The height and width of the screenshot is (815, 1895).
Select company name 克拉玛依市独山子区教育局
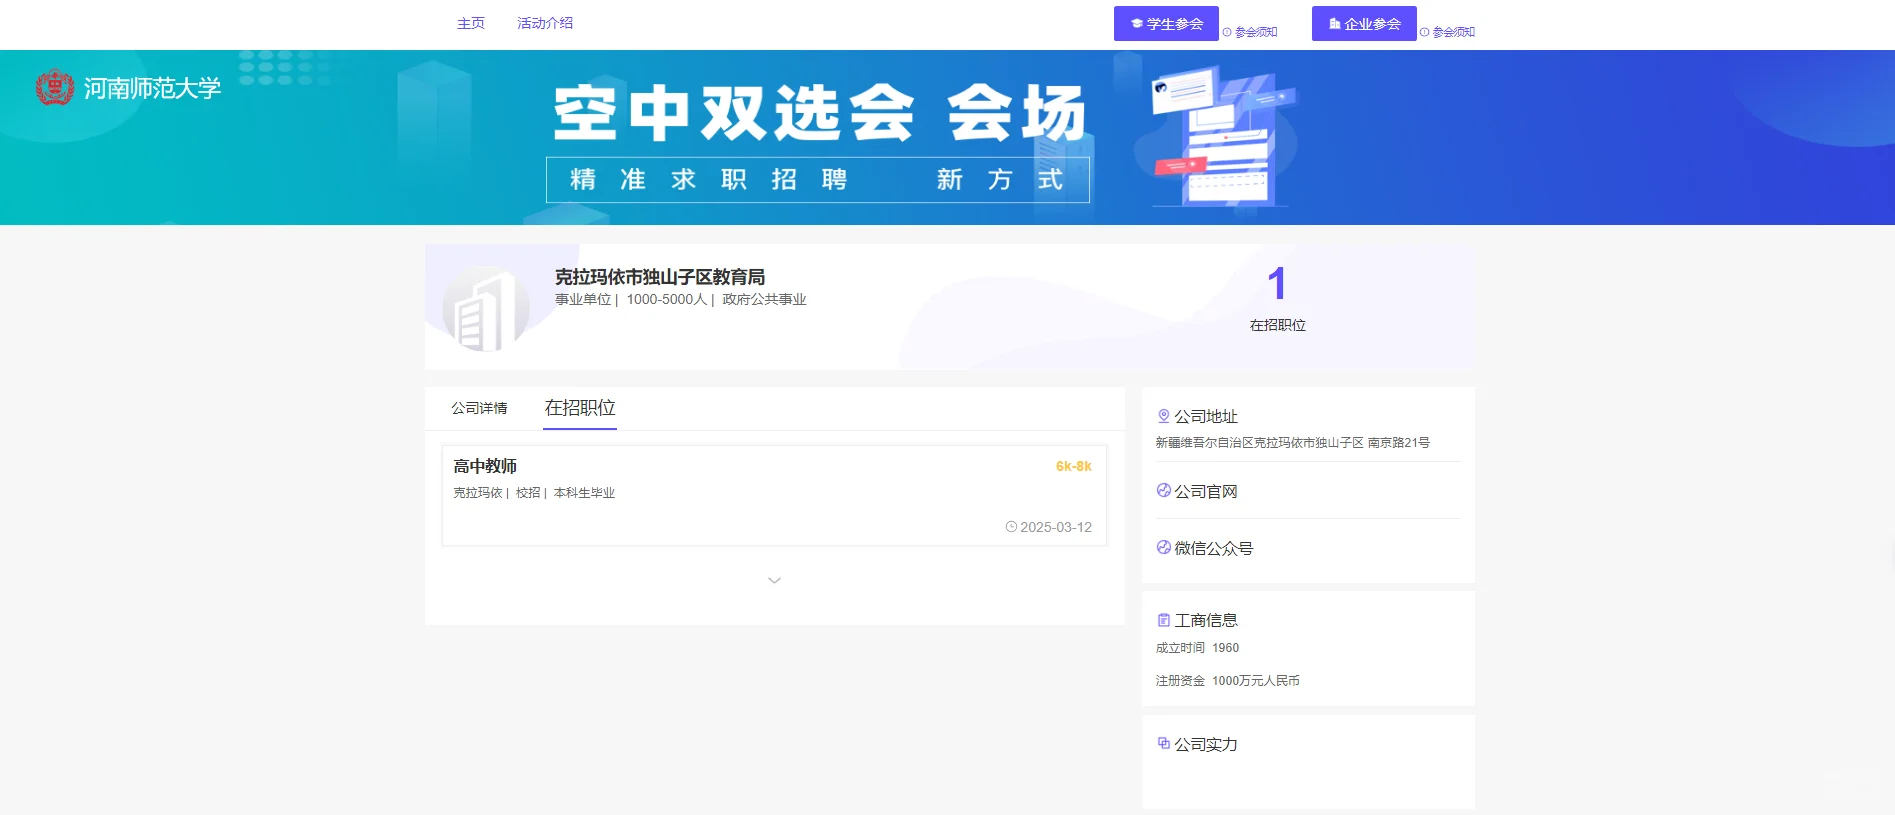pyautogui.click(x=660, y=277)
